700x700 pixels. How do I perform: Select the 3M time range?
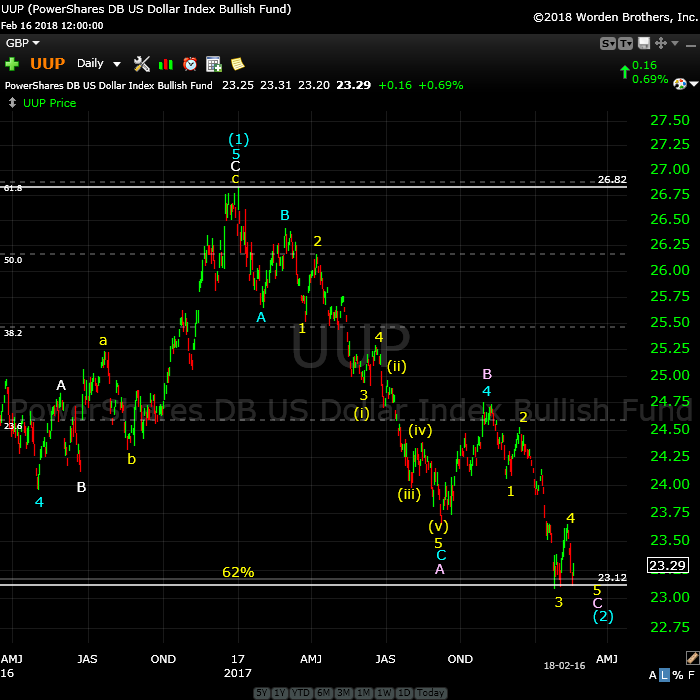click(344, 693)
